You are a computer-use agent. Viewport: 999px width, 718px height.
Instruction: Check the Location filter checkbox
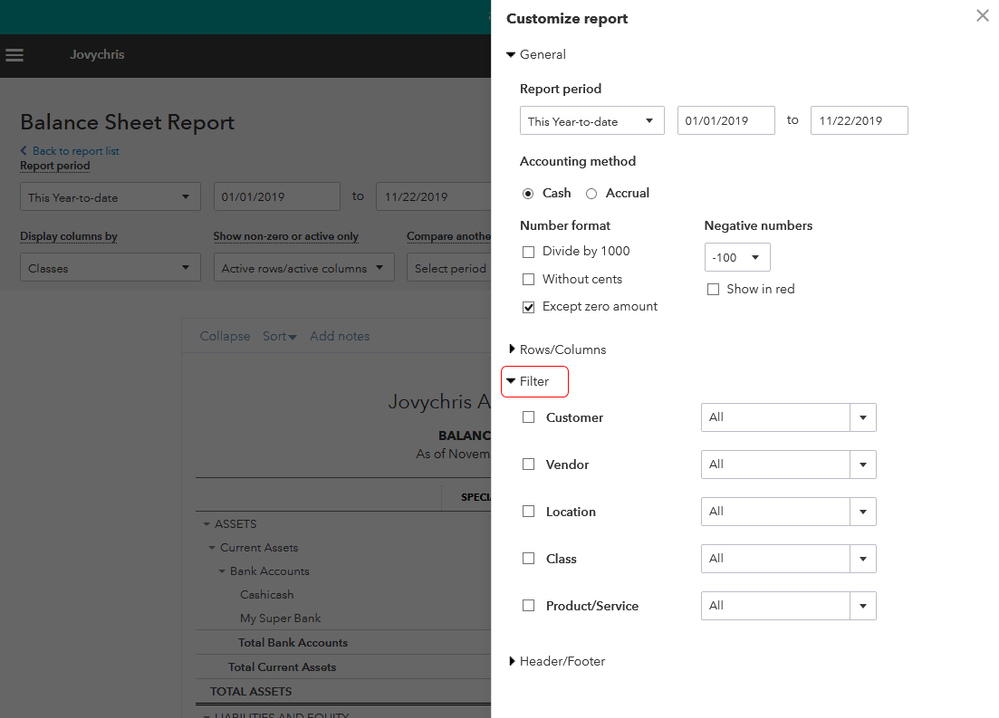528,512
